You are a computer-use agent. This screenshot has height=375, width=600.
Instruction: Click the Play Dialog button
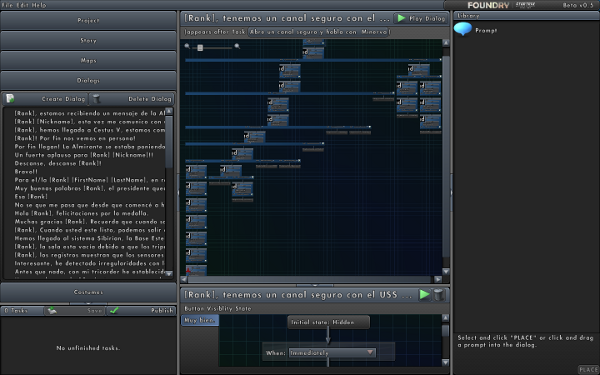[x=421, y=18]
